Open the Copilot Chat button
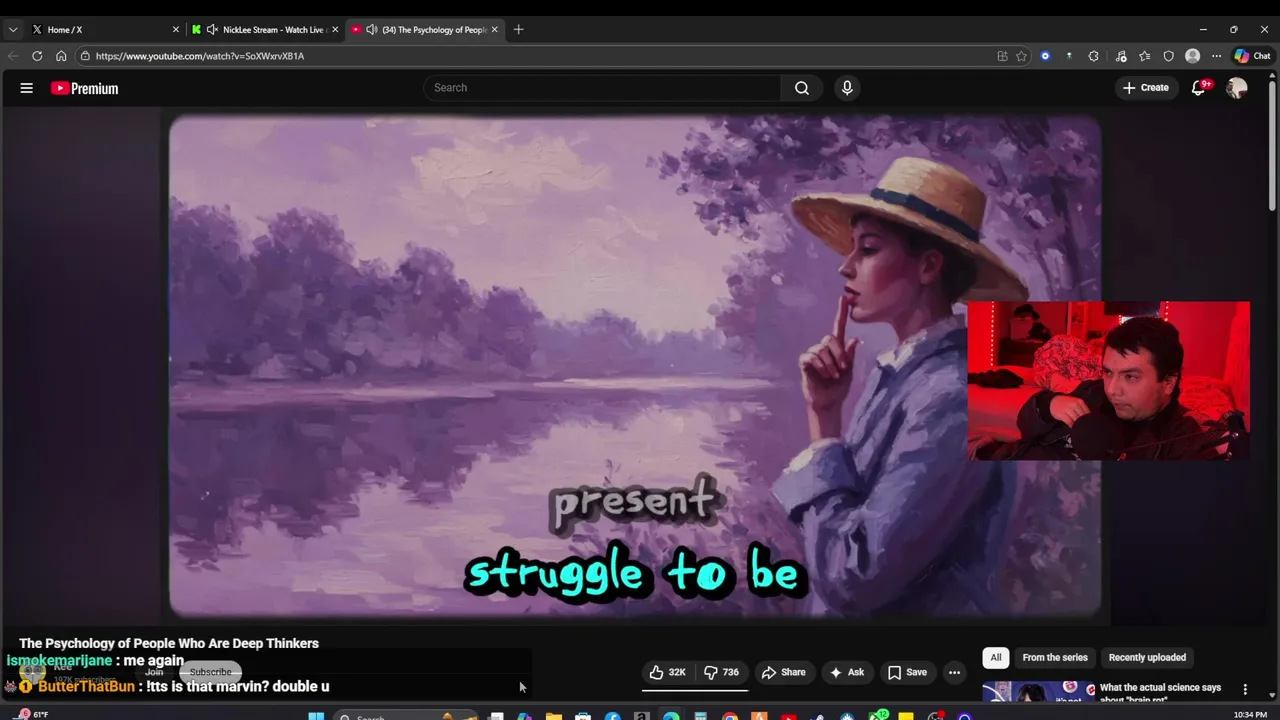This screenshot has height=720, width=1280. tap(1252, 56)
